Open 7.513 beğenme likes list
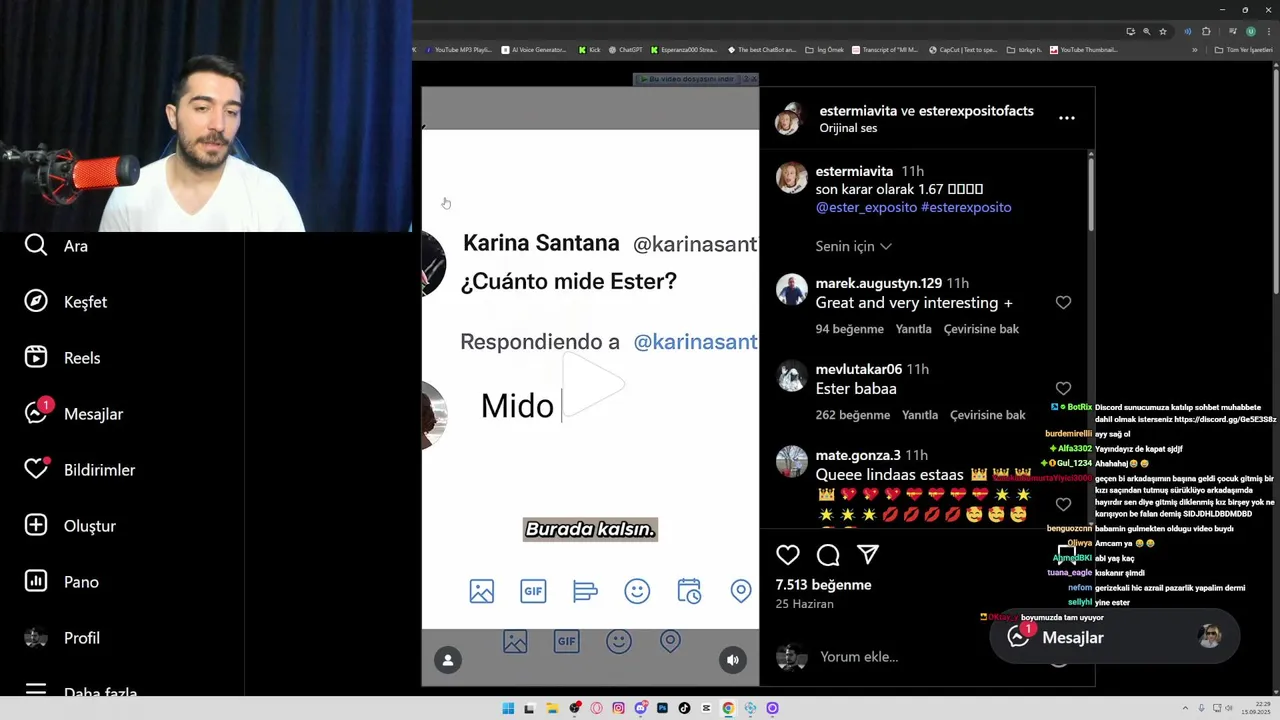Image resolution: width=1280 pixels, height=720 pixels. pyautogui.click(x=823, y=585)
